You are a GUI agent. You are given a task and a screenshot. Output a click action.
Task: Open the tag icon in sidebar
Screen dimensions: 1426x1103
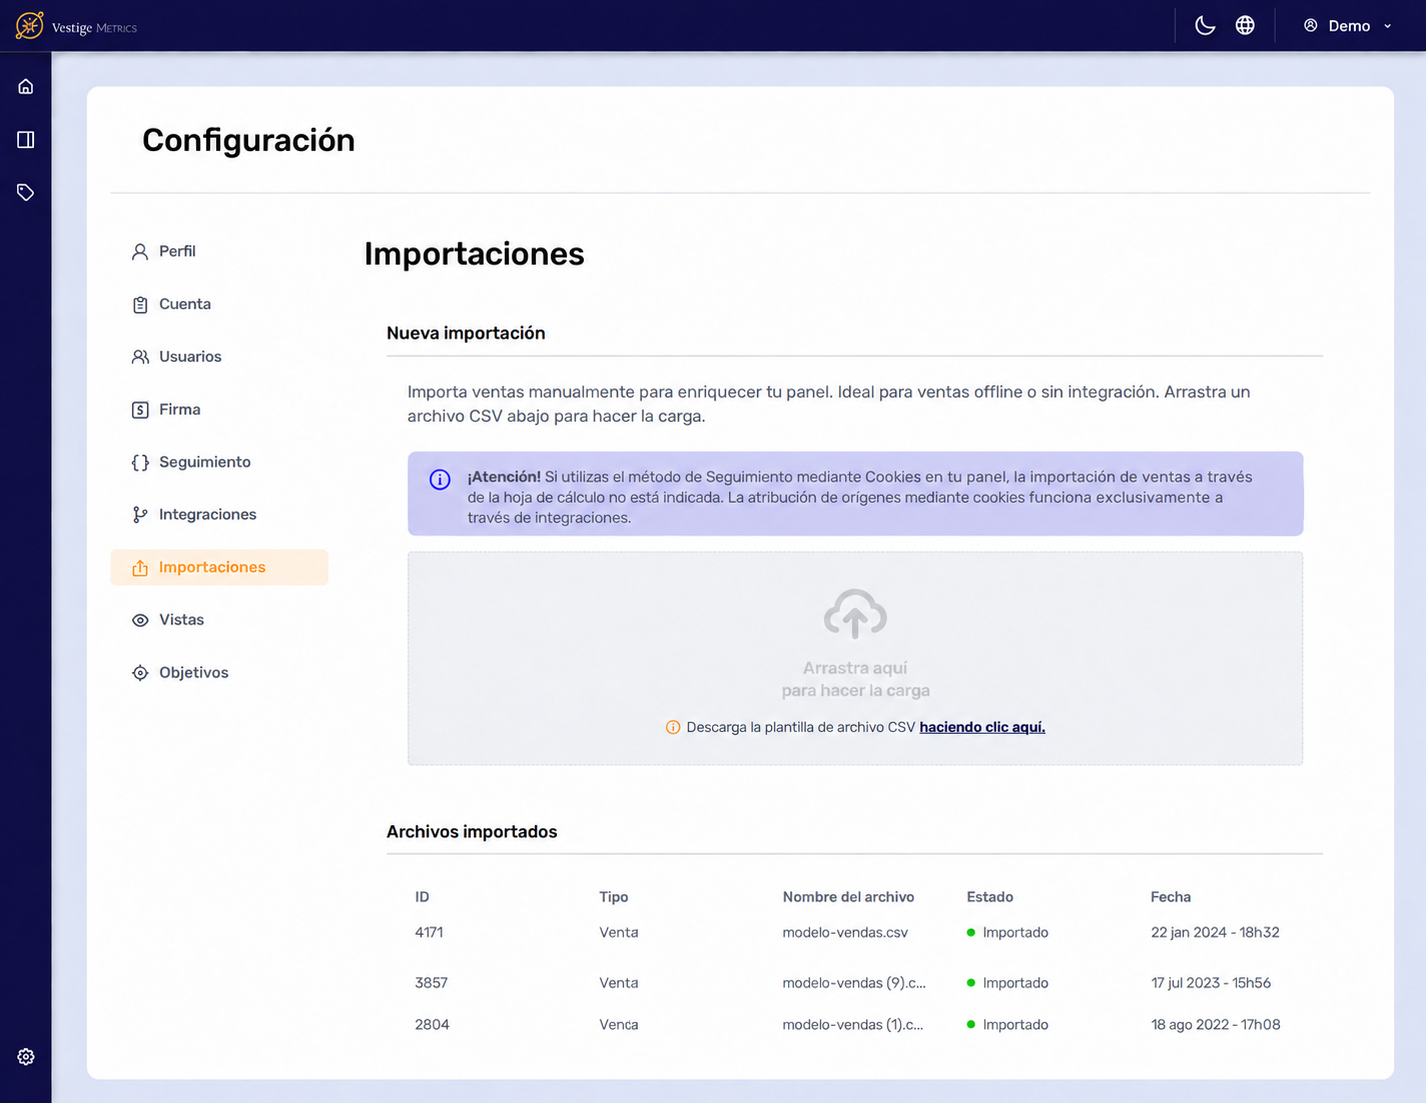click(26, 192)
